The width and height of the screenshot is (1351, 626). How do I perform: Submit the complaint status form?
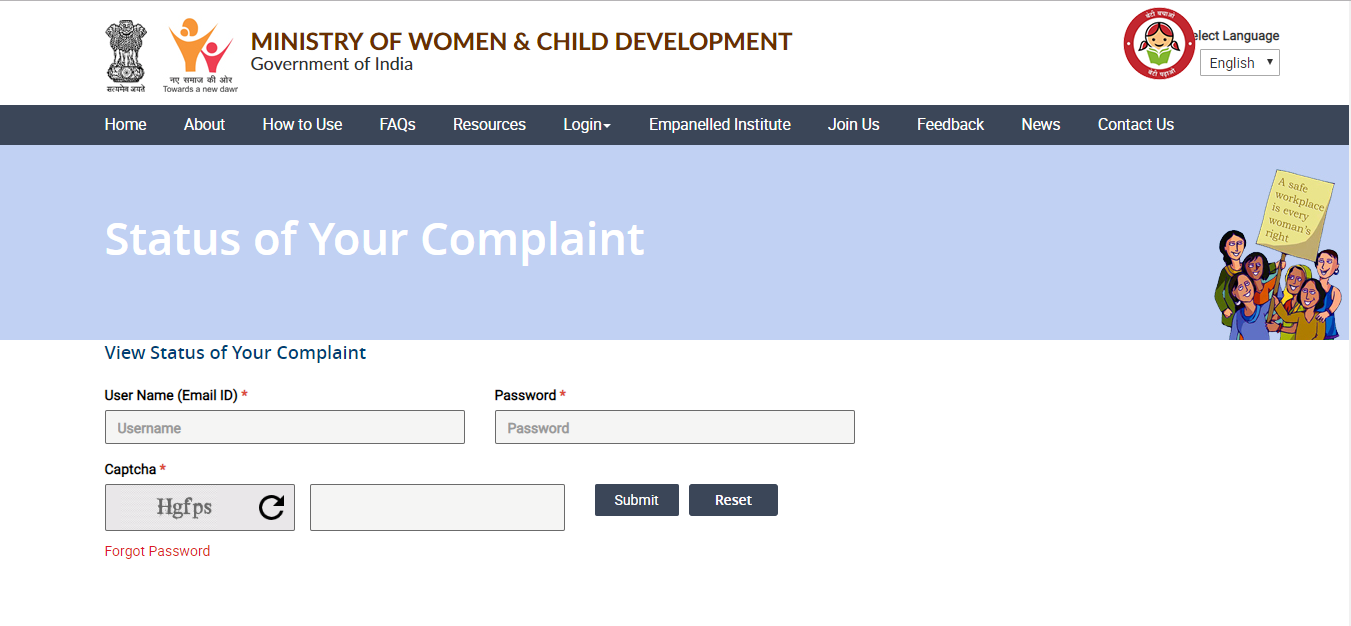click(x=636, y=499)
